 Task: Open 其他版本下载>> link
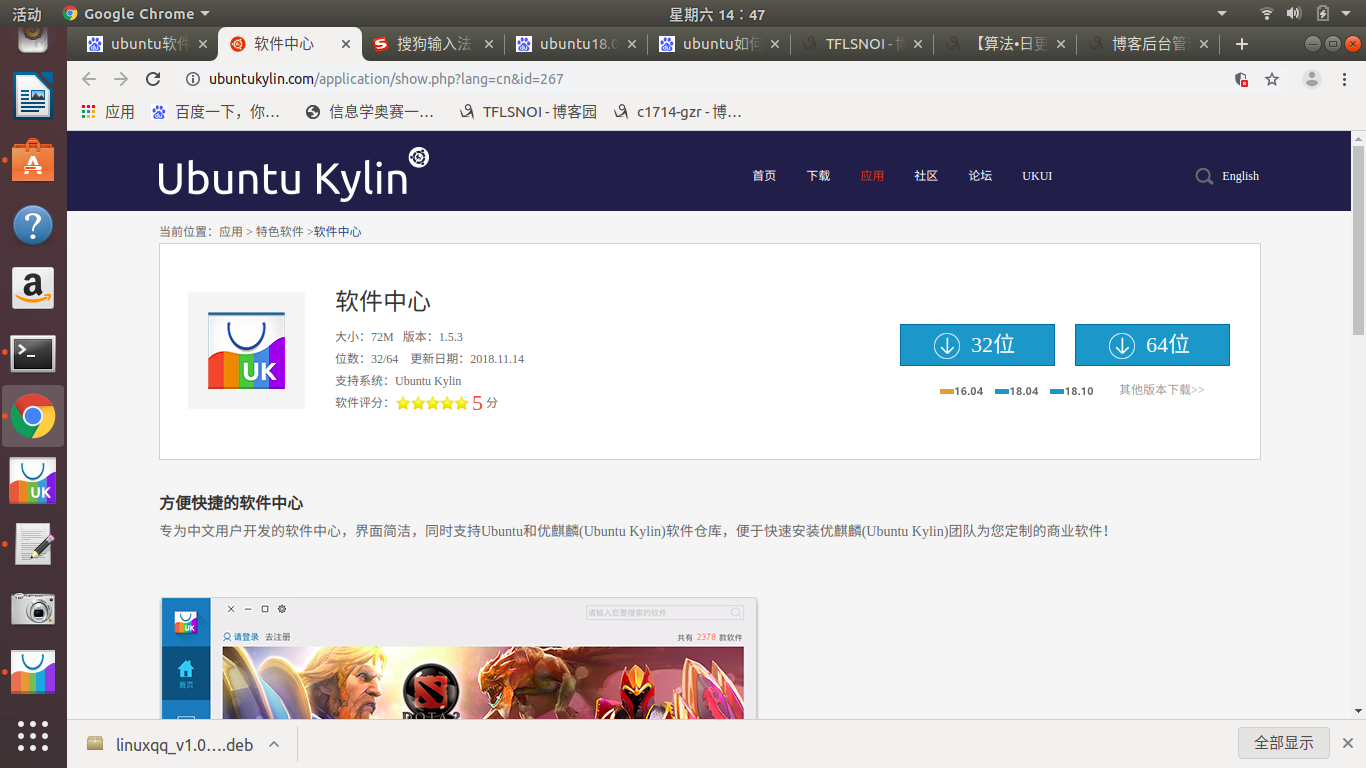tap(1162, 390)
